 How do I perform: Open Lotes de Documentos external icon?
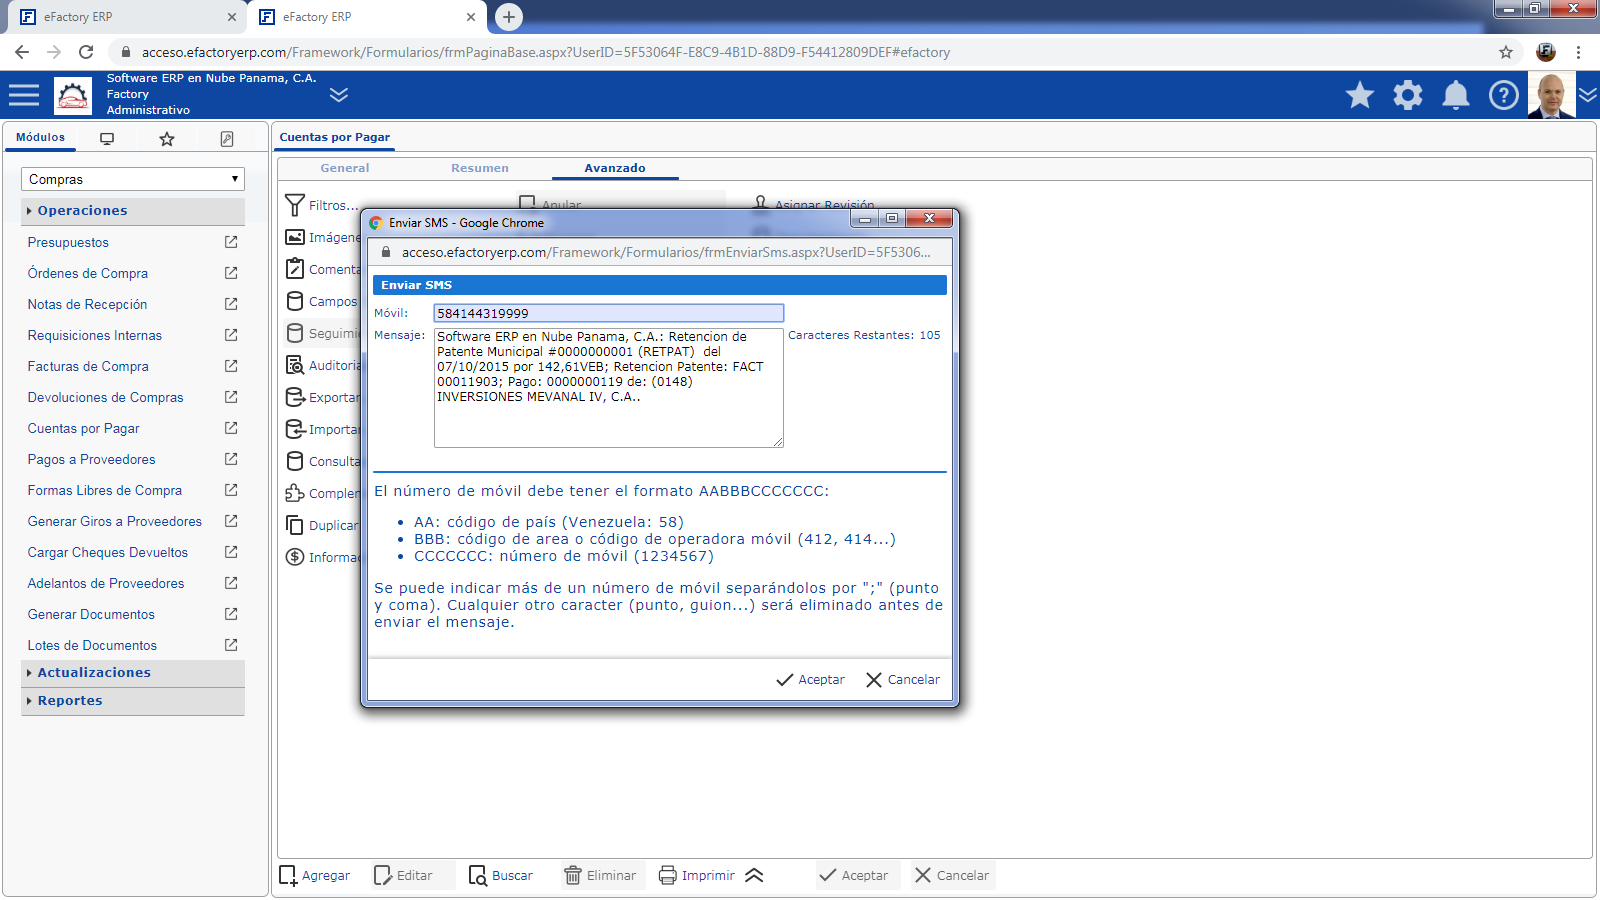pos(231,645)
